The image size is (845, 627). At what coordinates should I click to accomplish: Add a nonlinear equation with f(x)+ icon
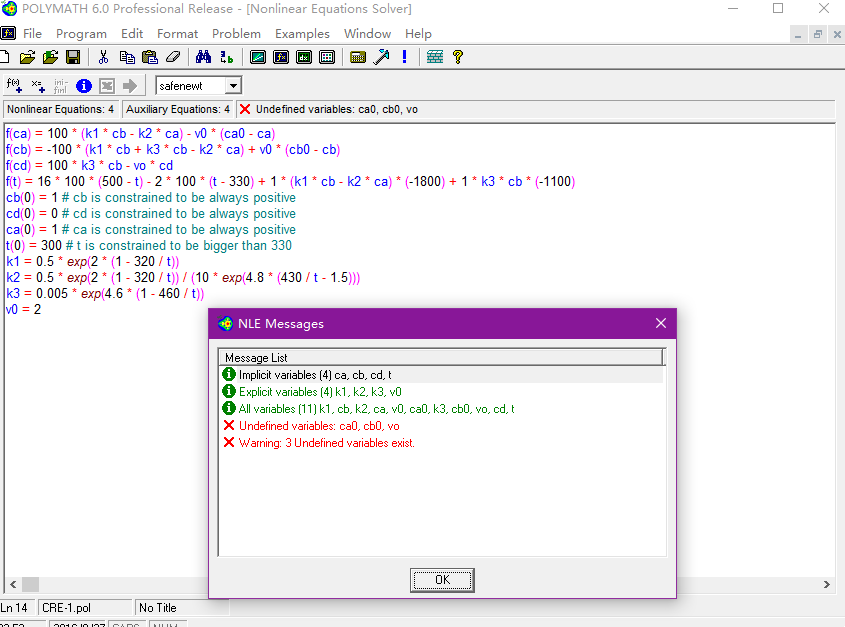(14, 85)
